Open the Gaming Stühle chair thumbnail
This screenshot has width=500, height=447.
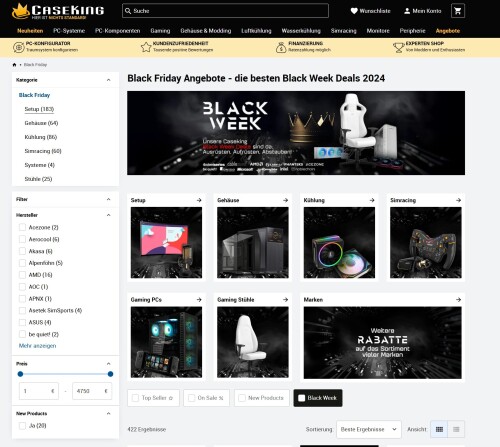[253, 342]
